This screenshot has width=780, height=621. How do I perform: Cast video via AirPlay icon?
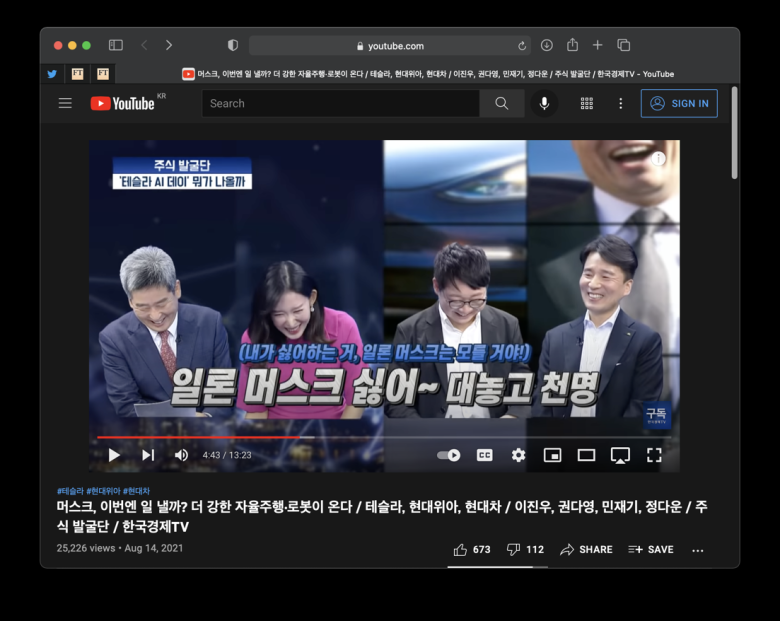620,455
